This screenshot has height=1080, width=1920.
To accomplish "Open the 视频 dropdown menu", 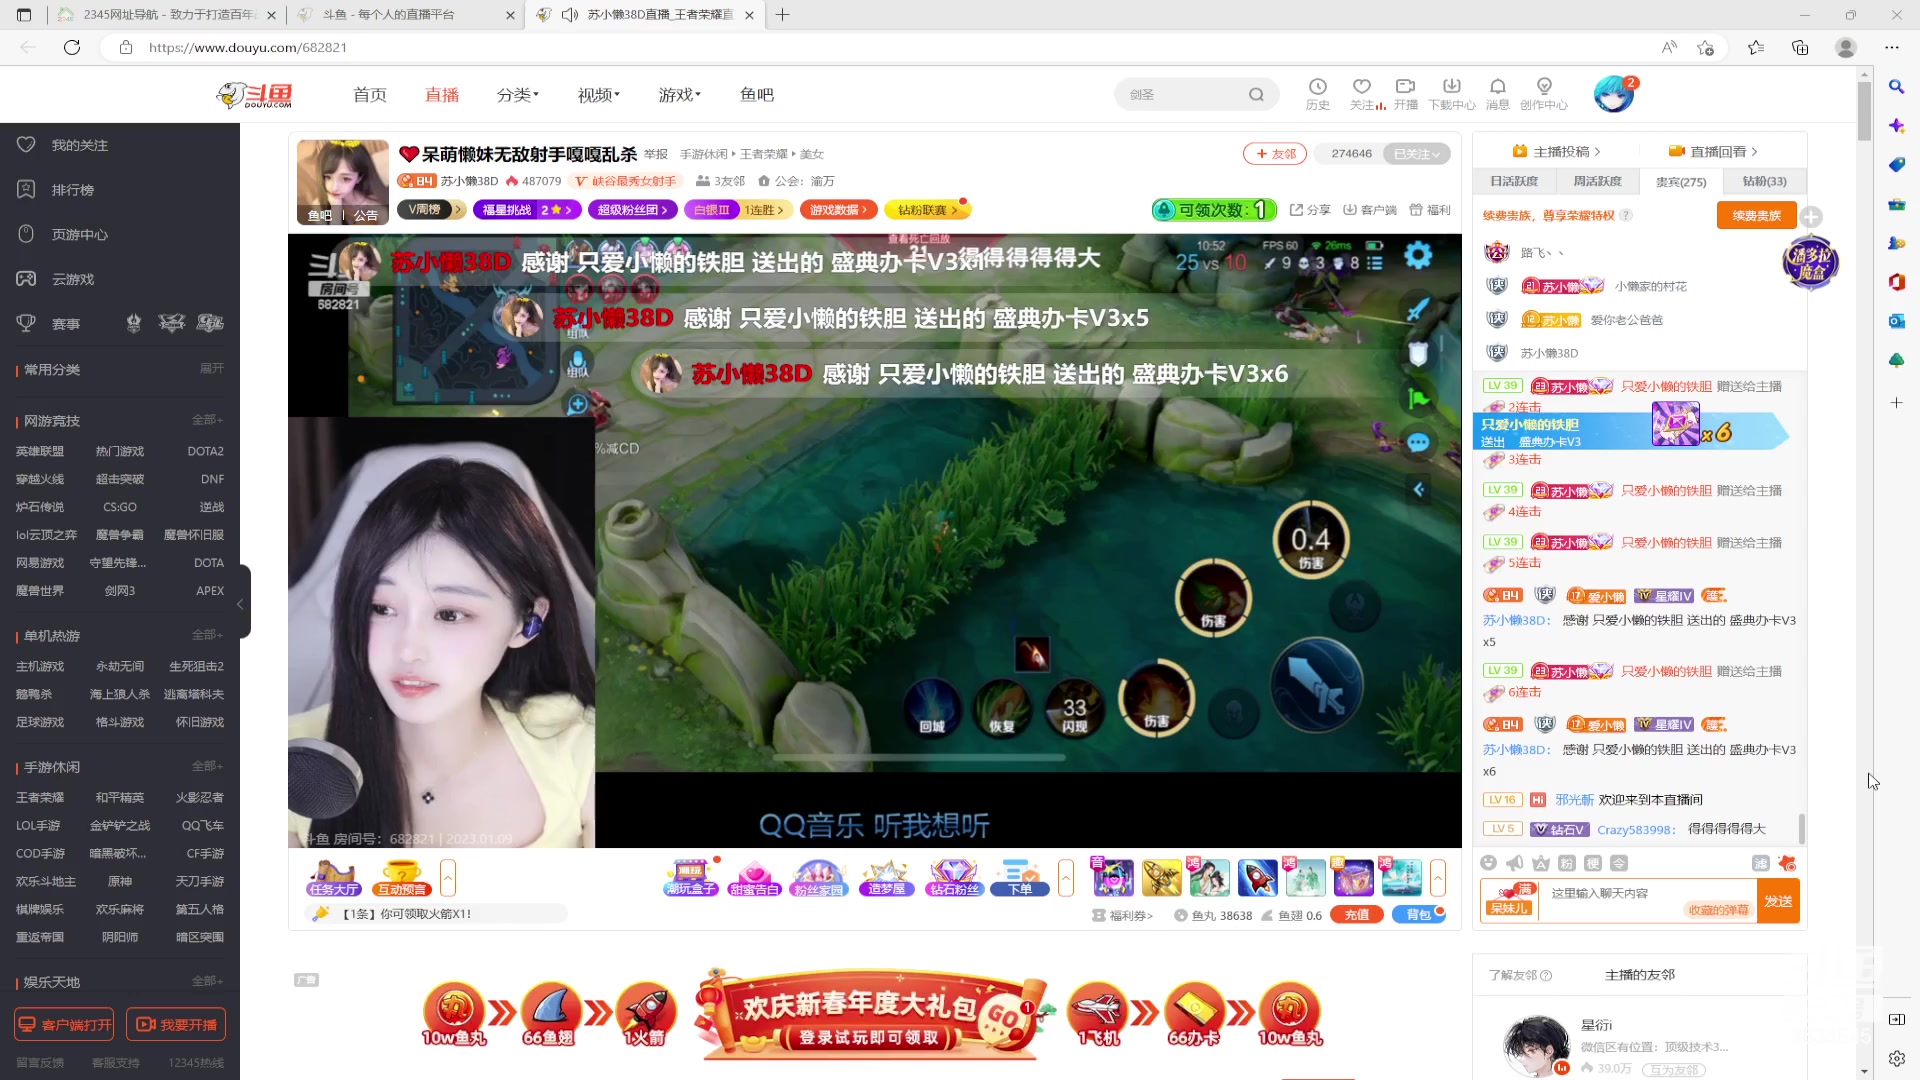I will 597,94.
